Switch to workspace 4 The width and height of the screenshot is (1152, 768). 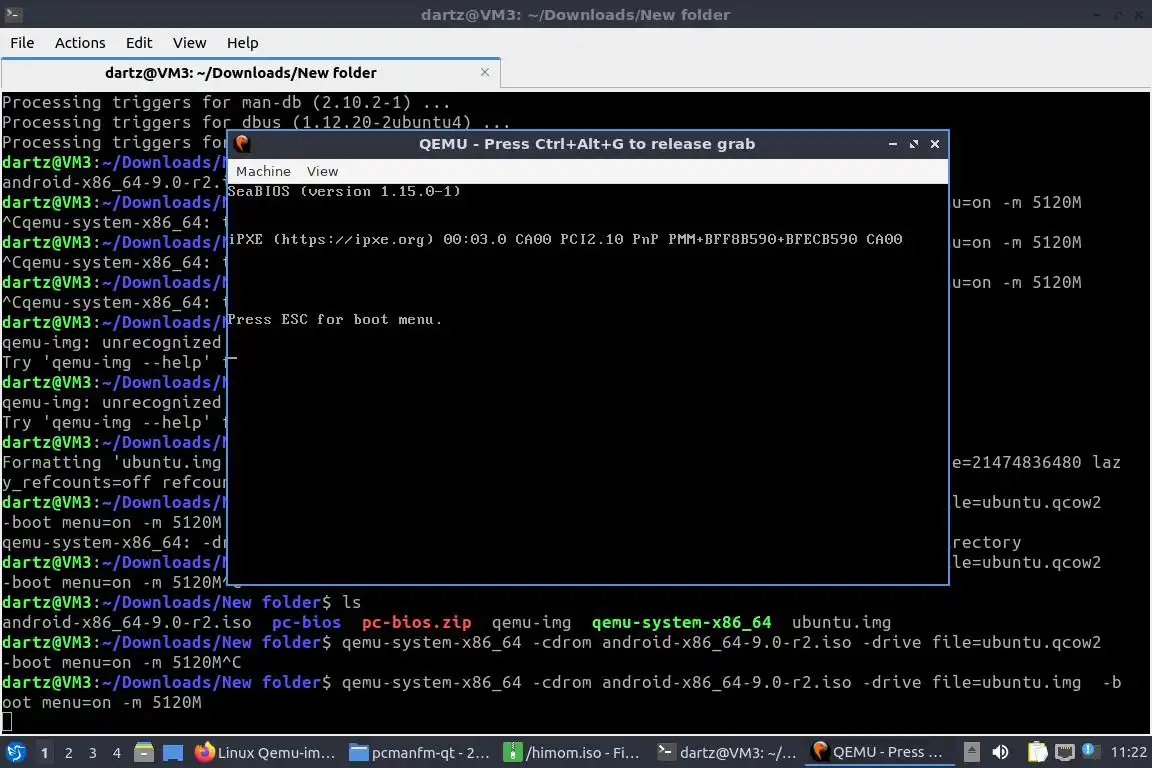(117, 753)
